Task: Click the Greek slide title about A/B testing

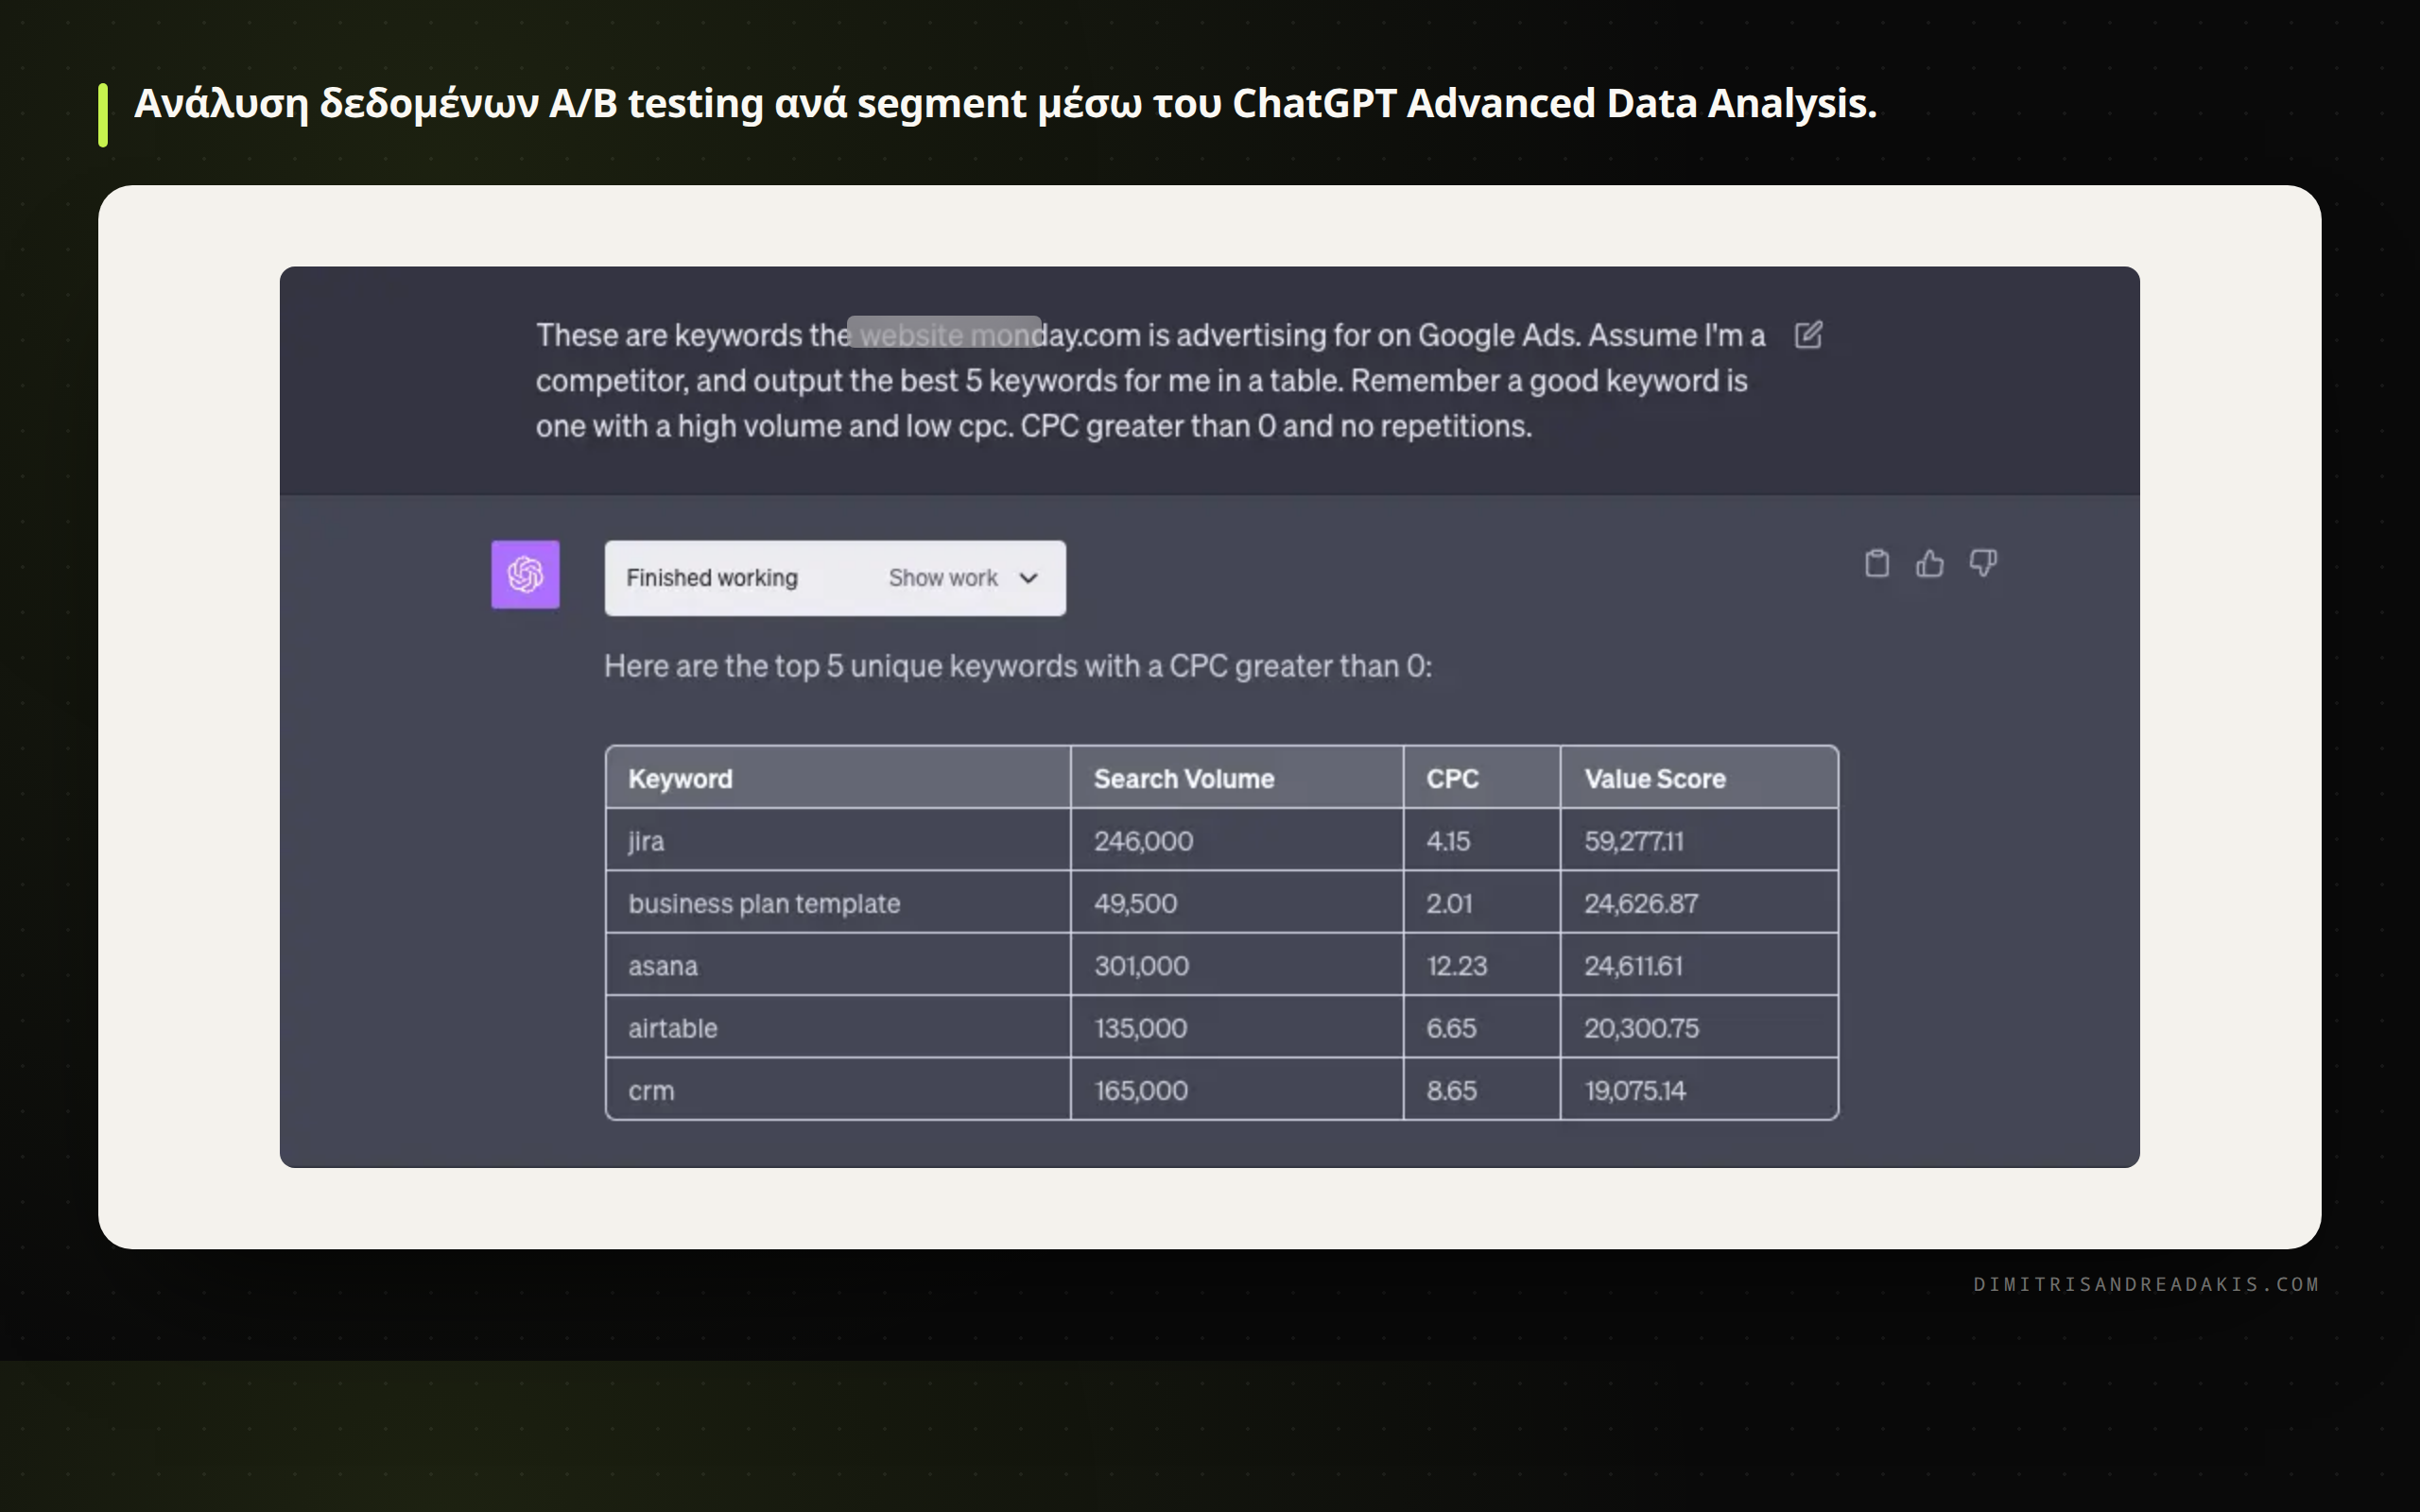Action: 1005,103
